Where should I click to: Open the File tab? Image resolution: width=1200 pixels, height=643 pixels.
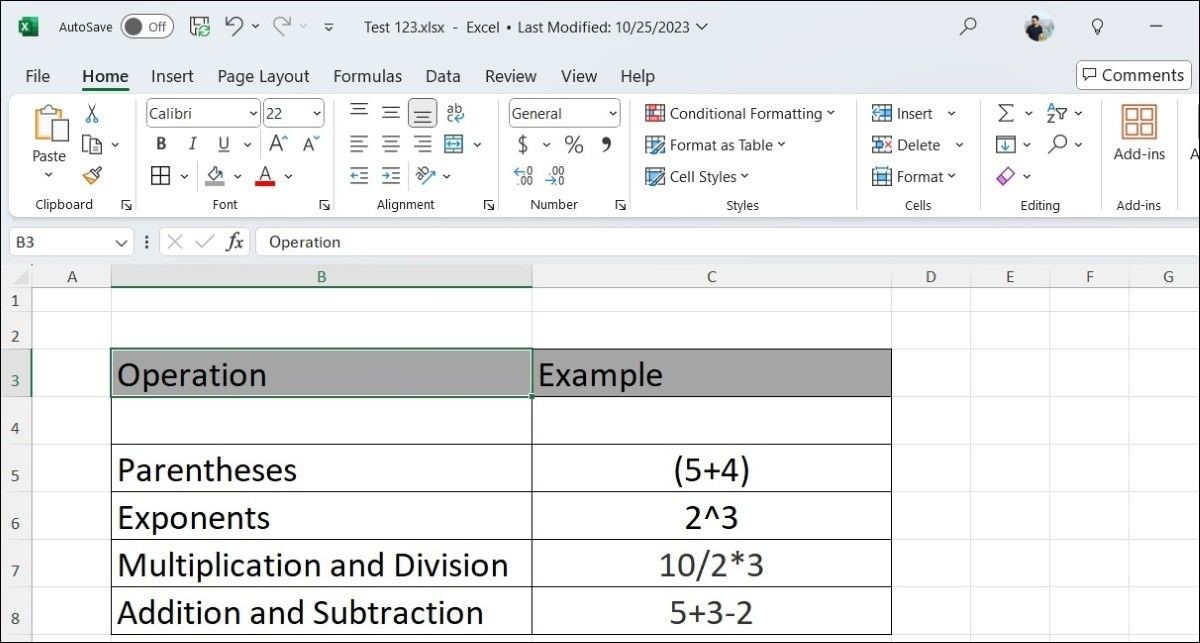37,76
